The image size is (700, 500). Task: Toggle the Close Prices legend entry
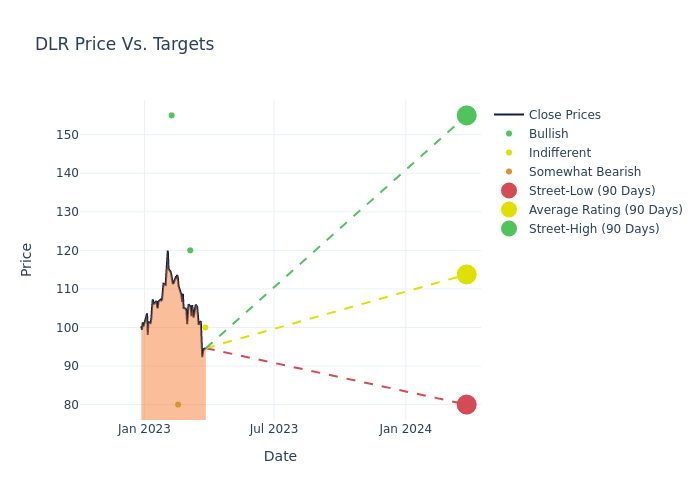pos(564,115)
